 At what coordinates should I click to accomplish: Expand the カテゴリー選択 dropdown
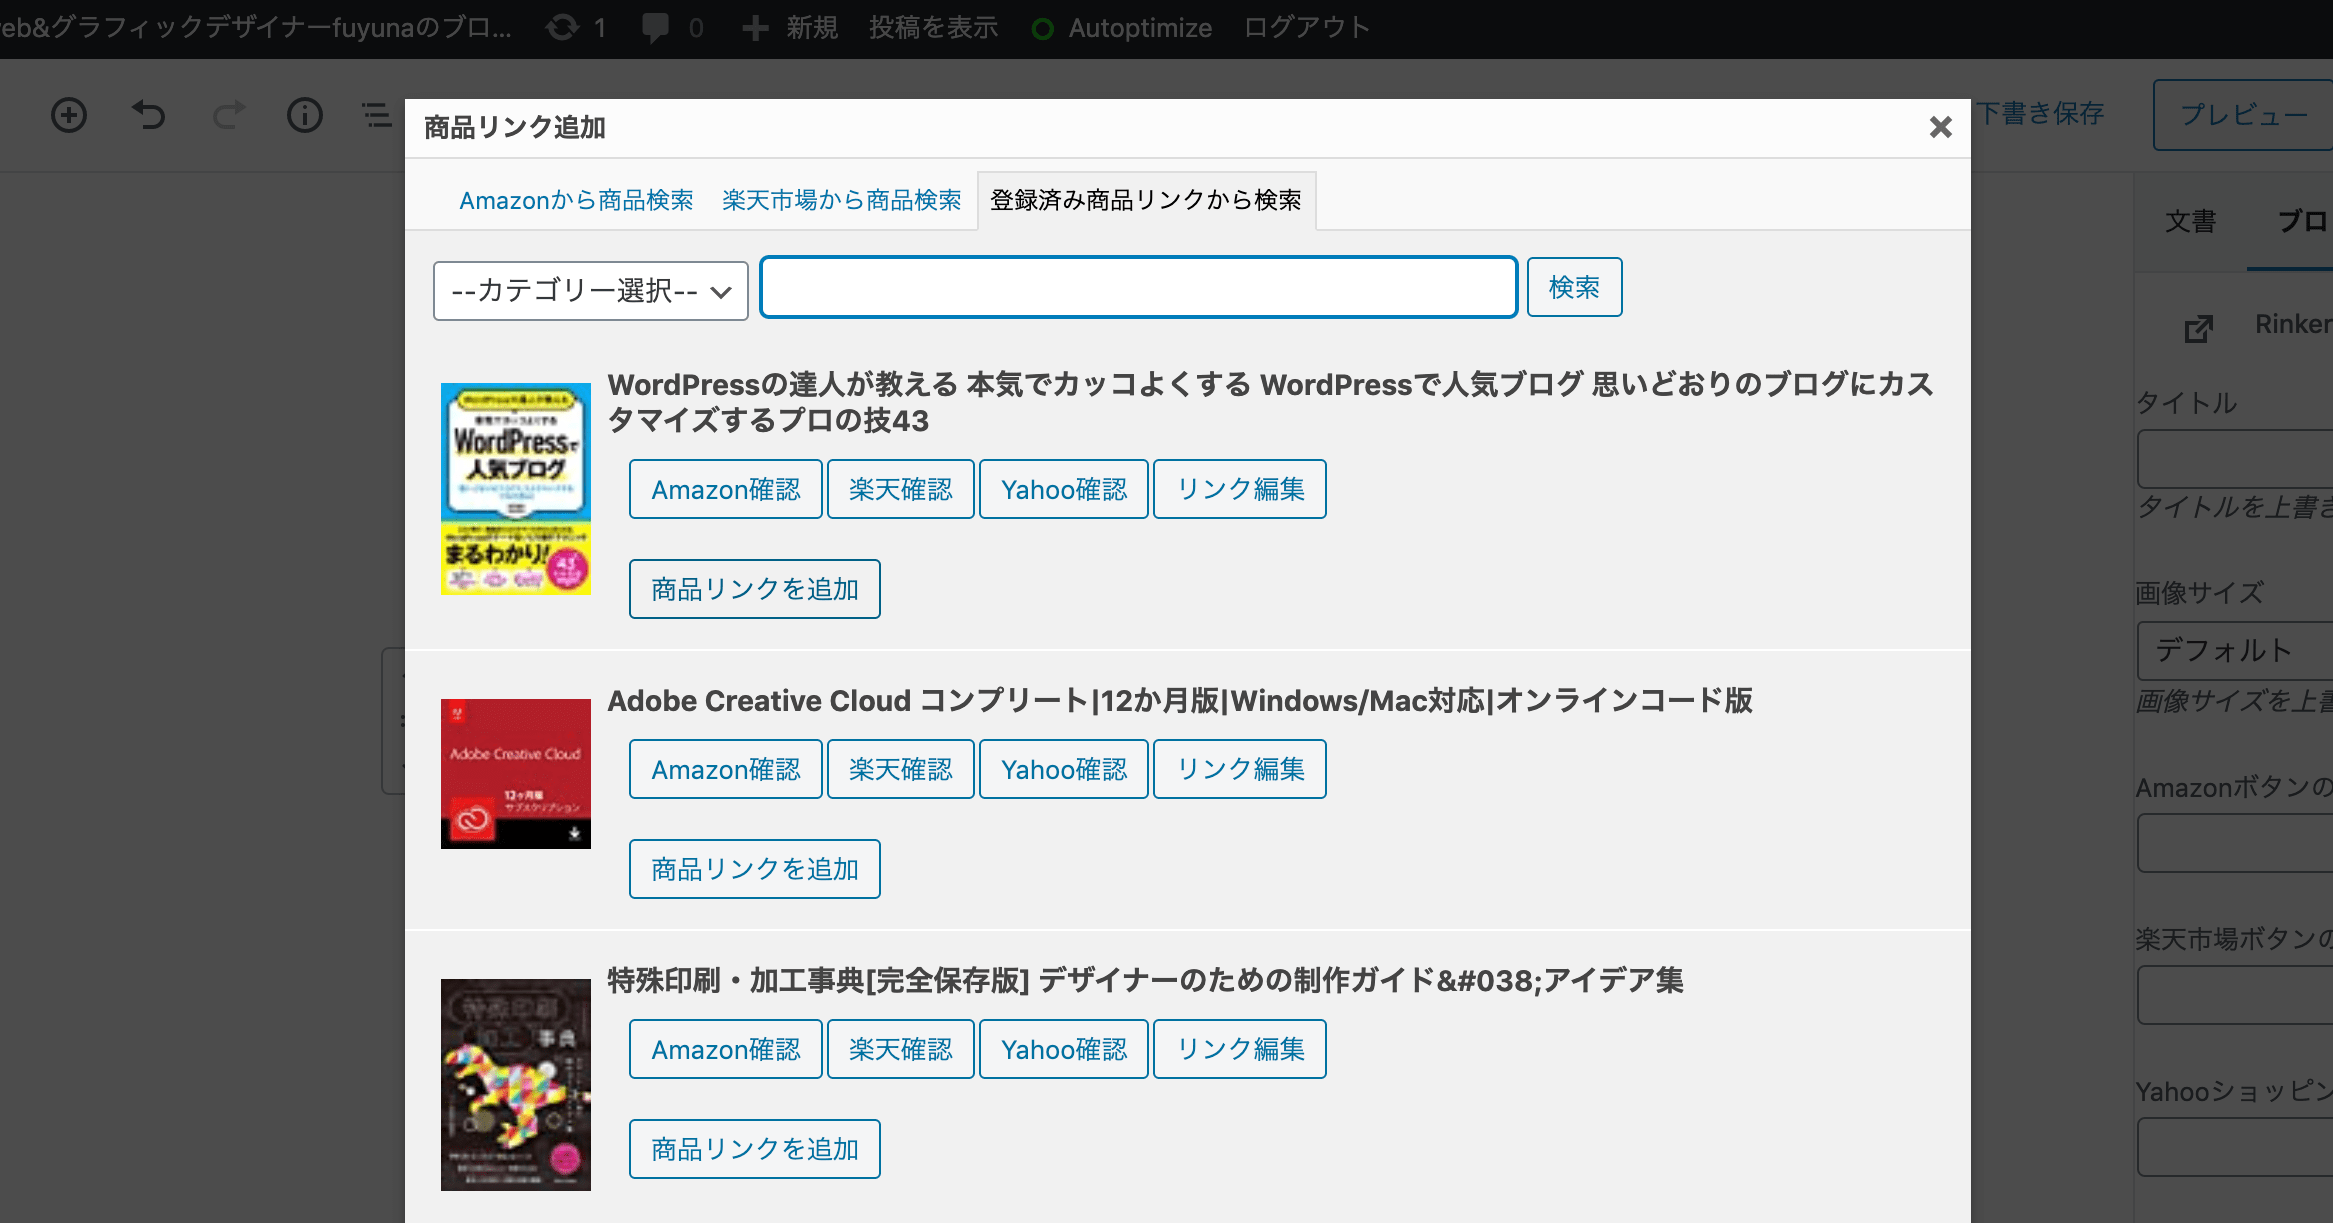click(591, 291)
